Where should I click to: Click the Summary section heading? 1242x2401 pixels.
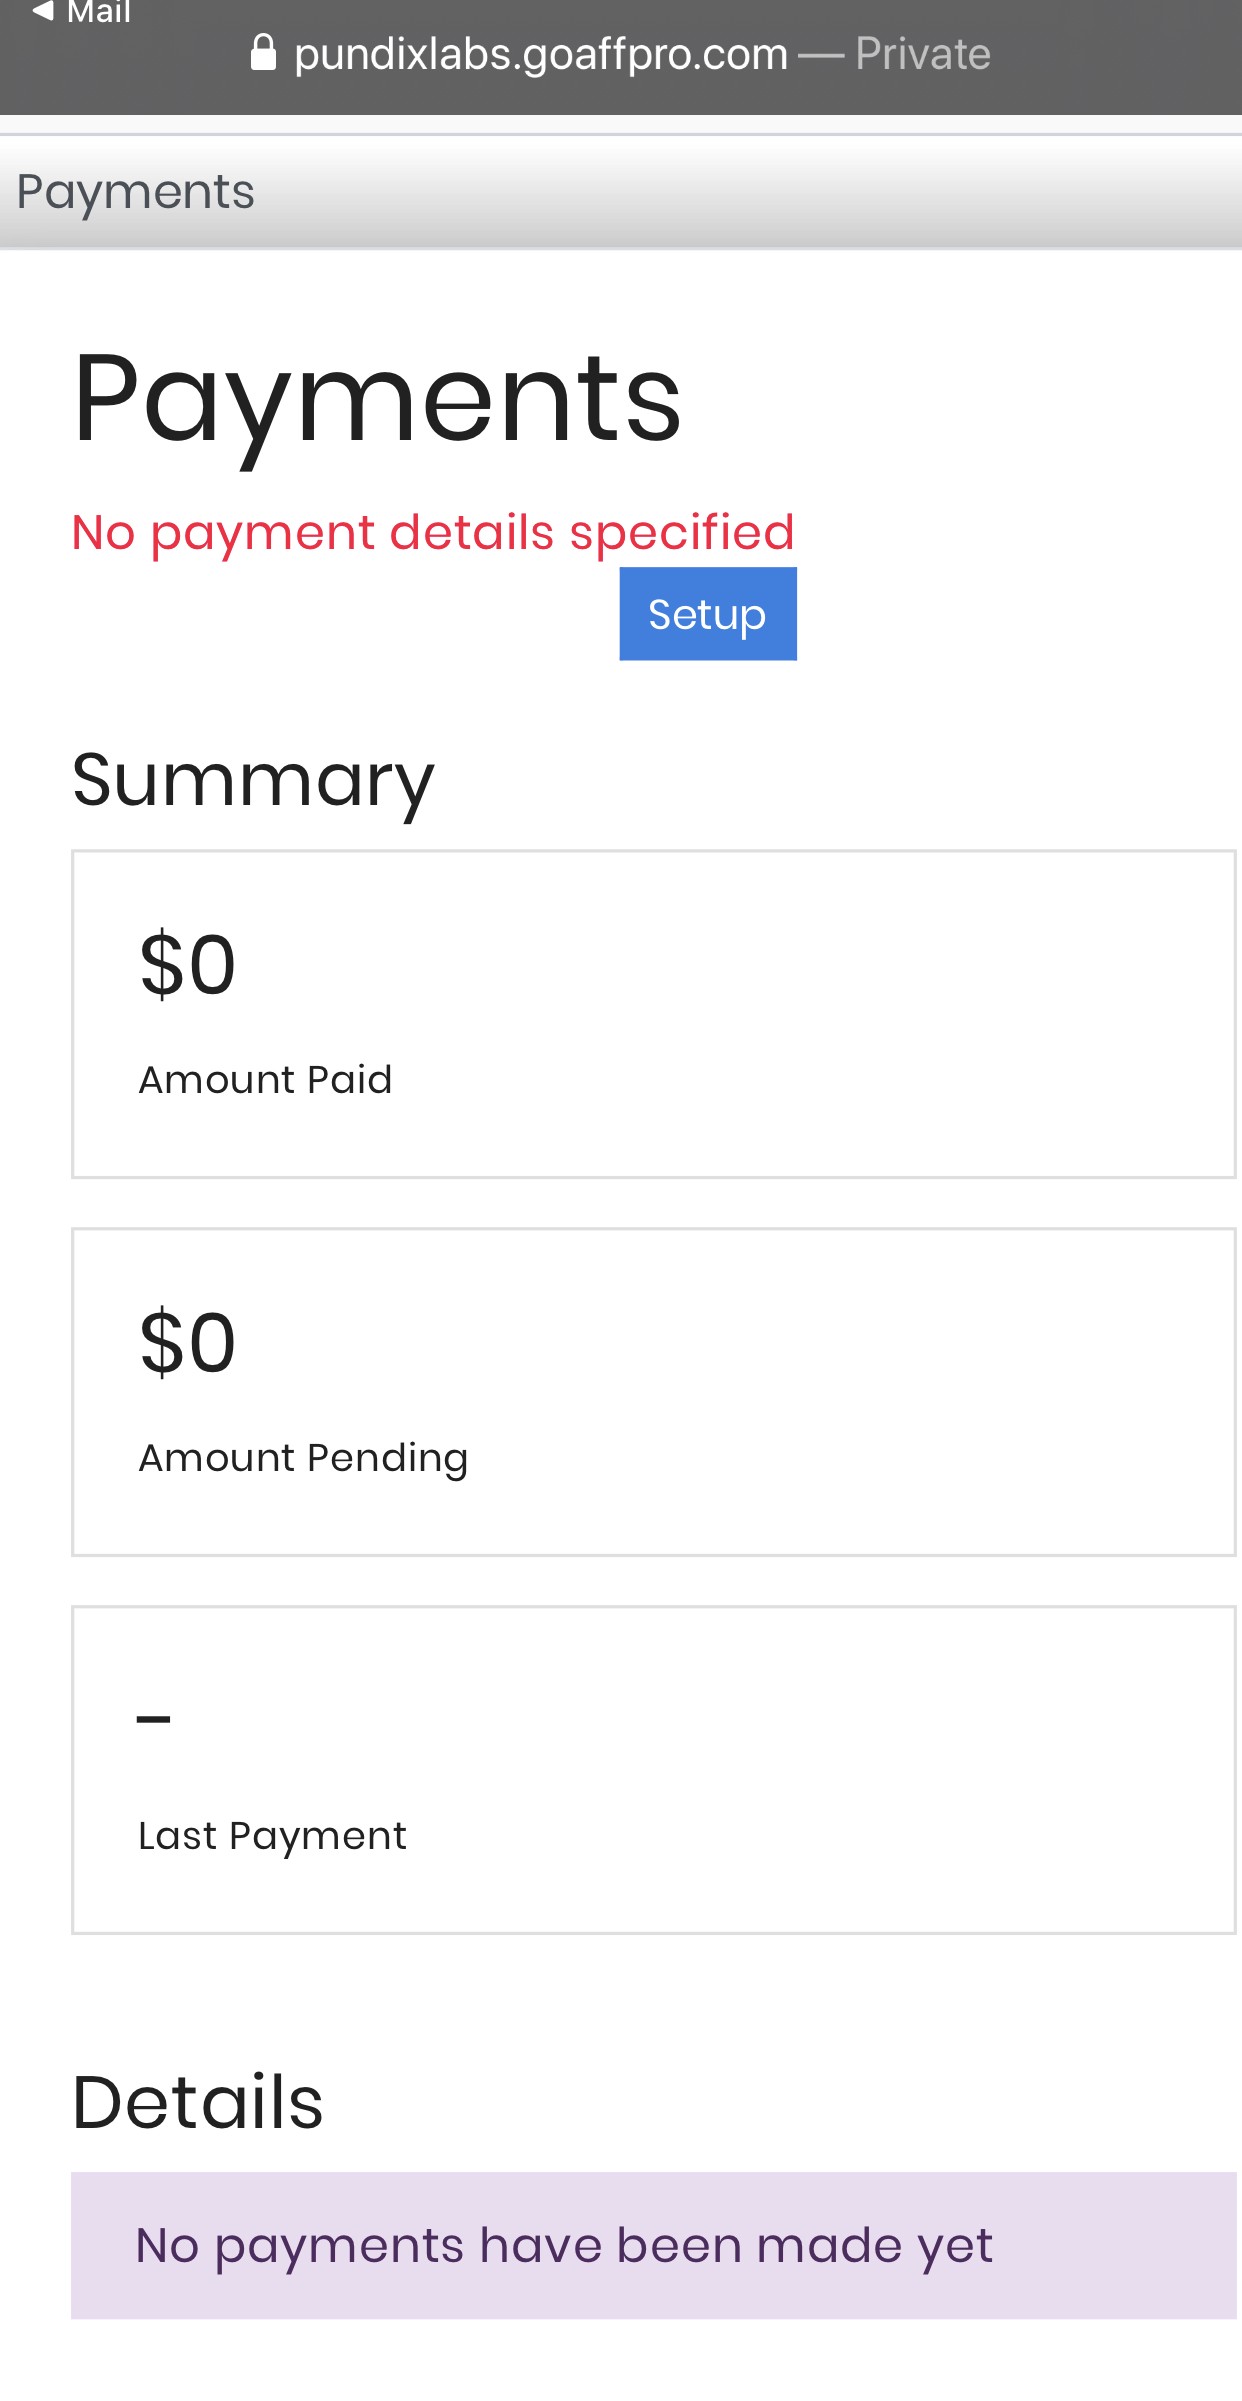tap(253, 780)
